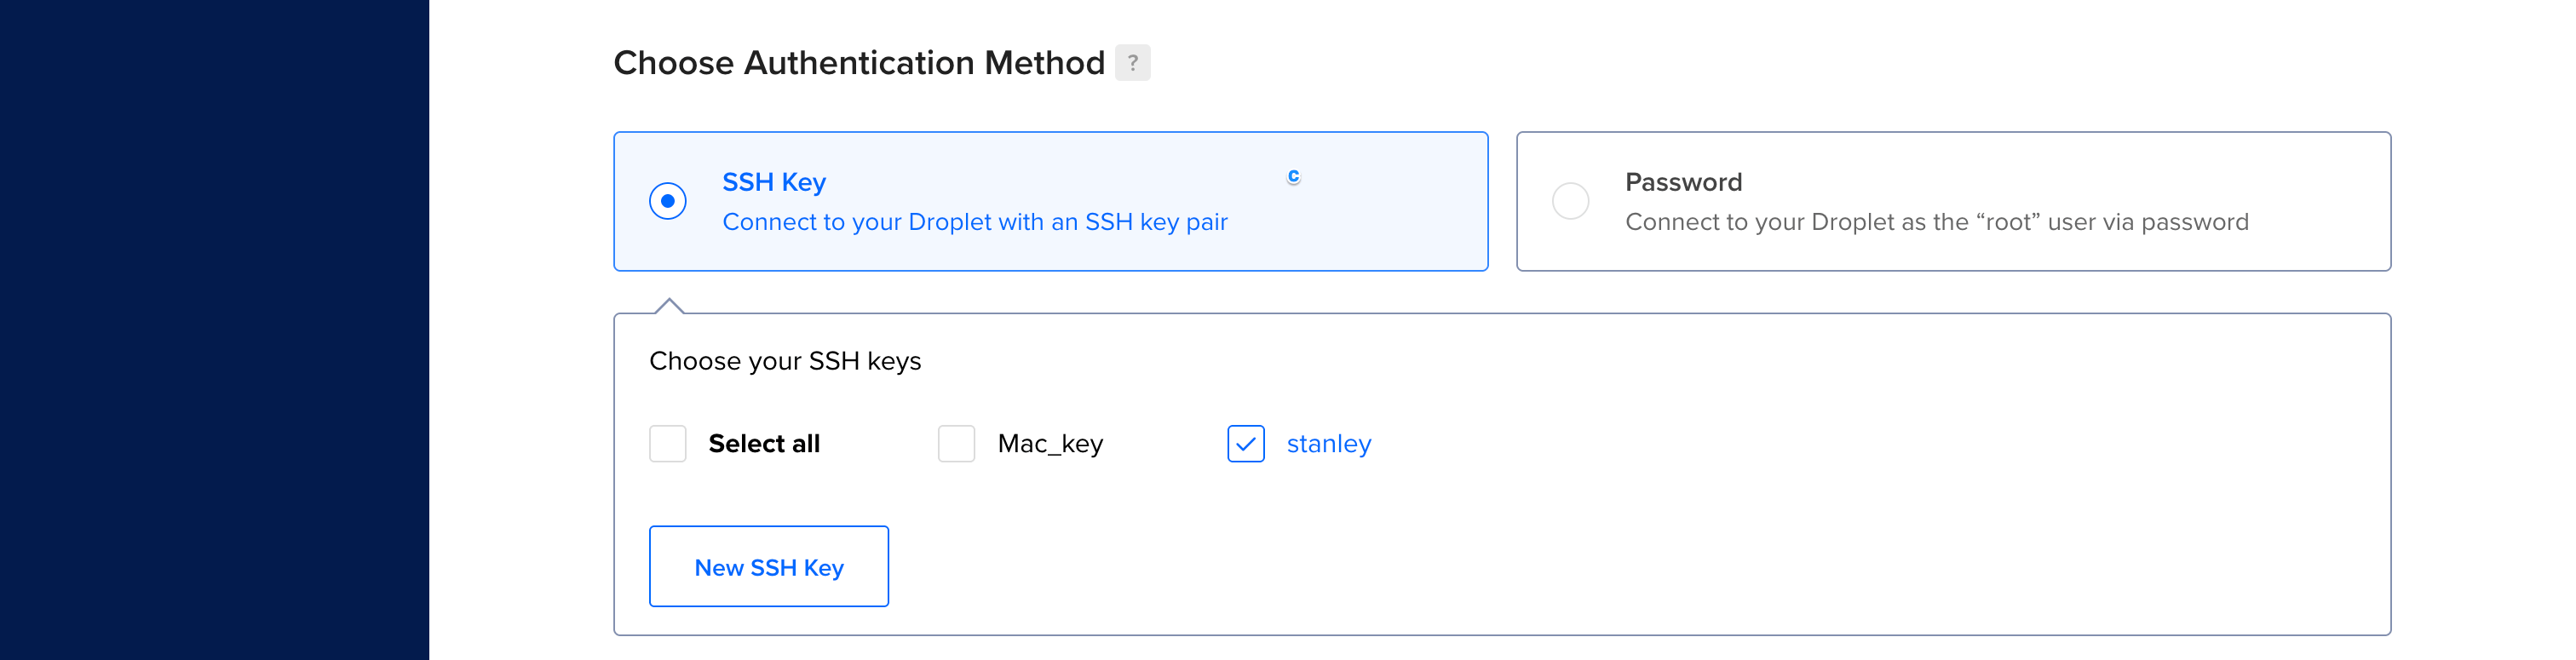
Task: Click the blue "c" badge in SSH Key card
Action: click(1294, 175)
